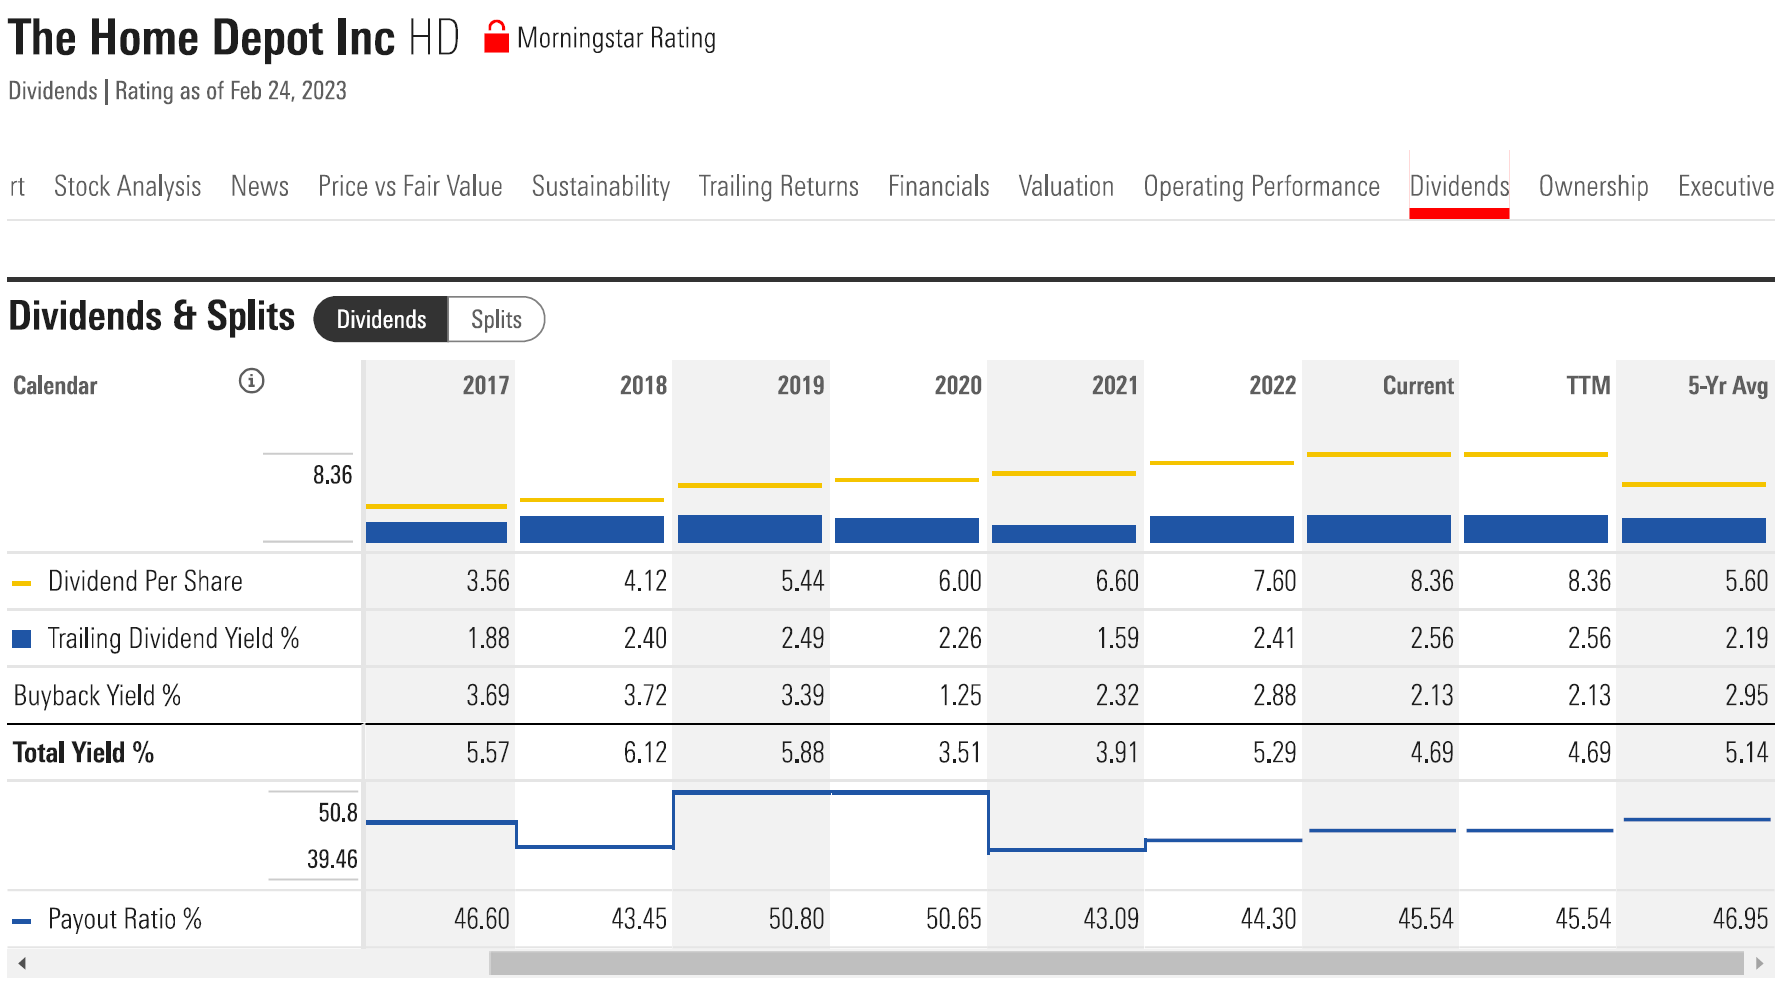Image resolution: width=1788 pixels, height=1002 pixels.
Task: Click the 2017 dividend per share value 3.56
Action: (488, 582)
